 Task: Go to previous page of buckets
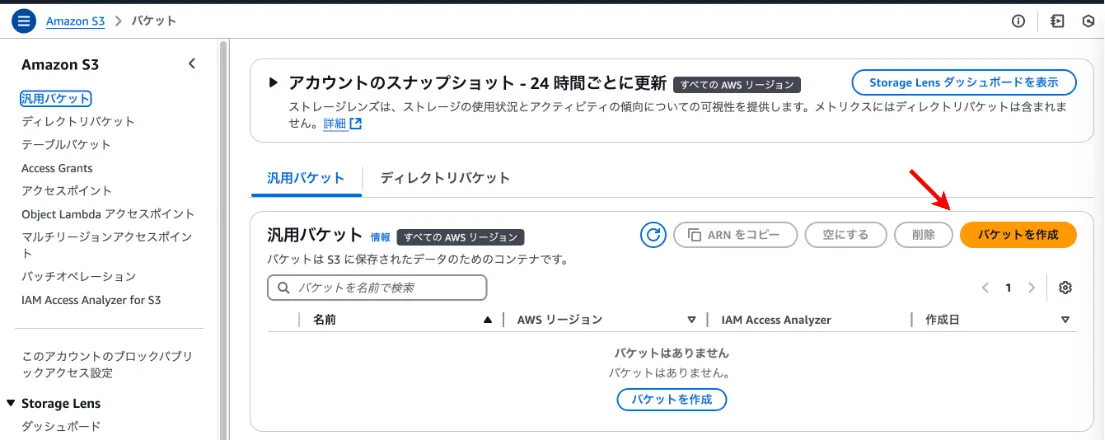(985, 288)
